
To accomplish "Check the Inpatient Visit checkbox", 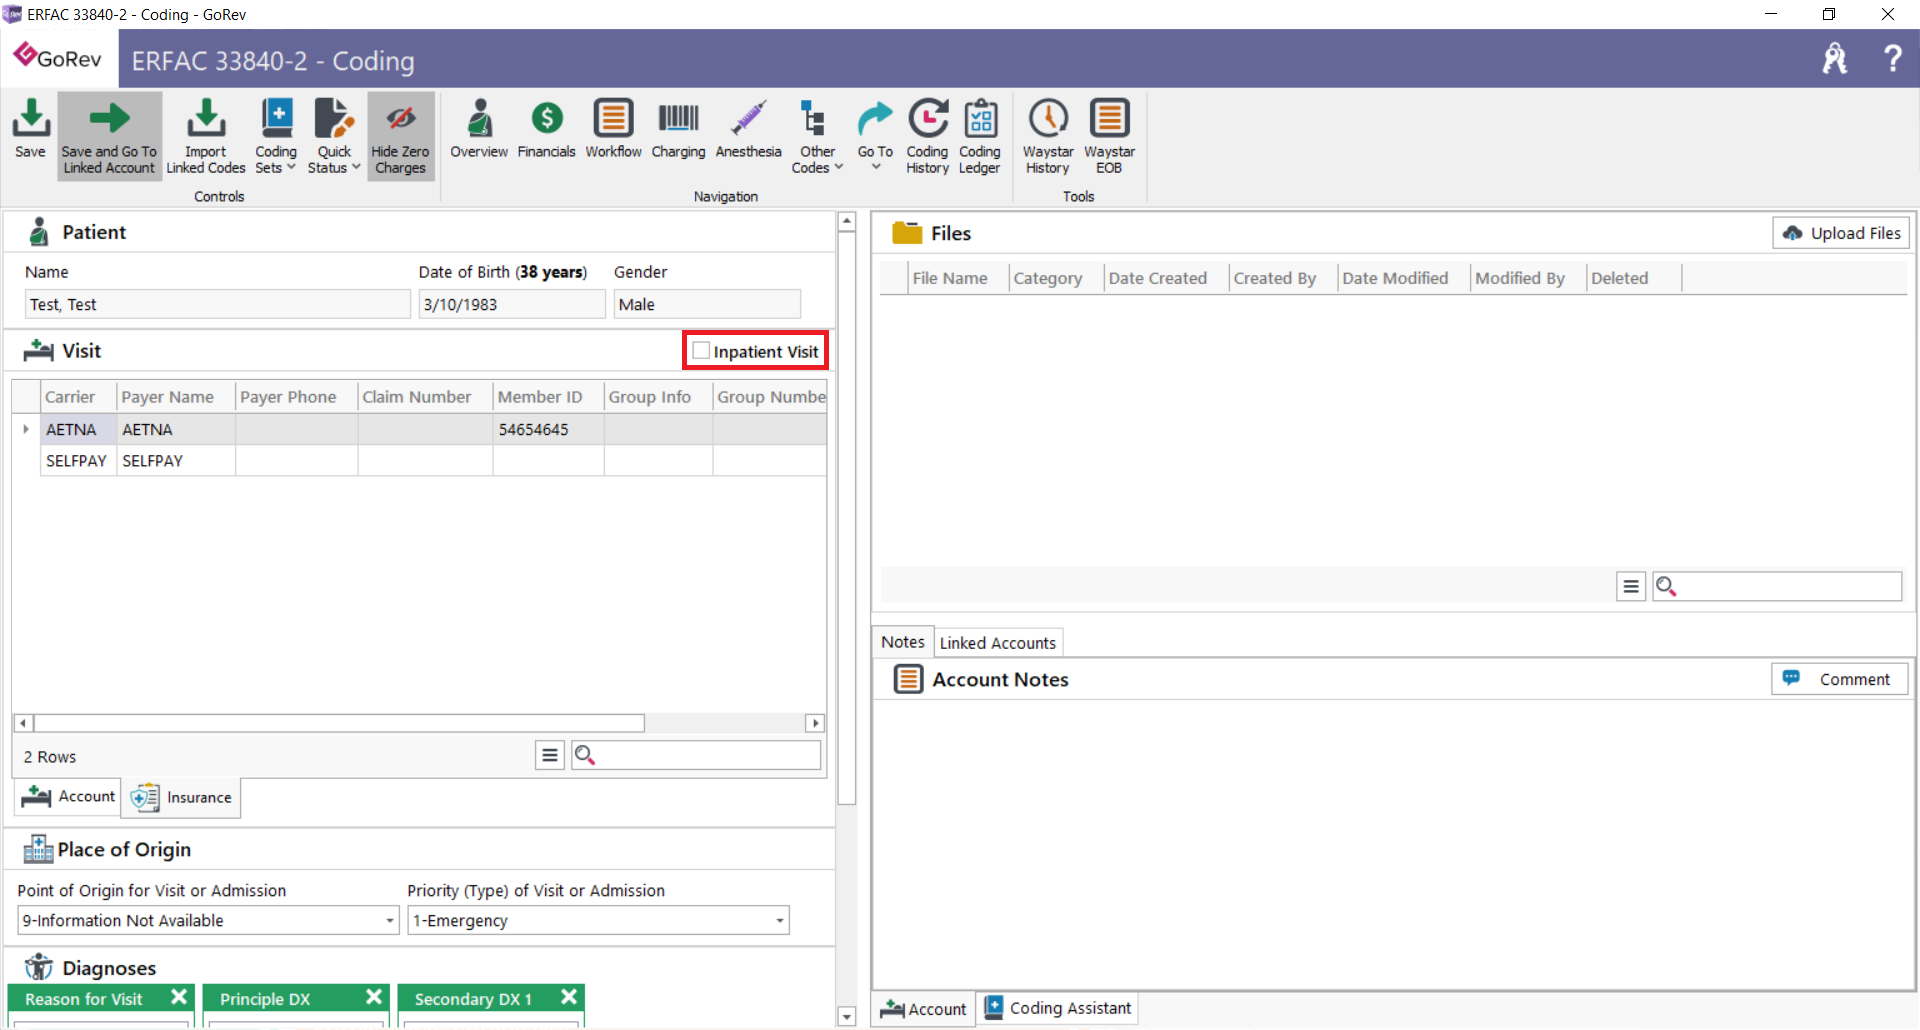I will (701, 351).
